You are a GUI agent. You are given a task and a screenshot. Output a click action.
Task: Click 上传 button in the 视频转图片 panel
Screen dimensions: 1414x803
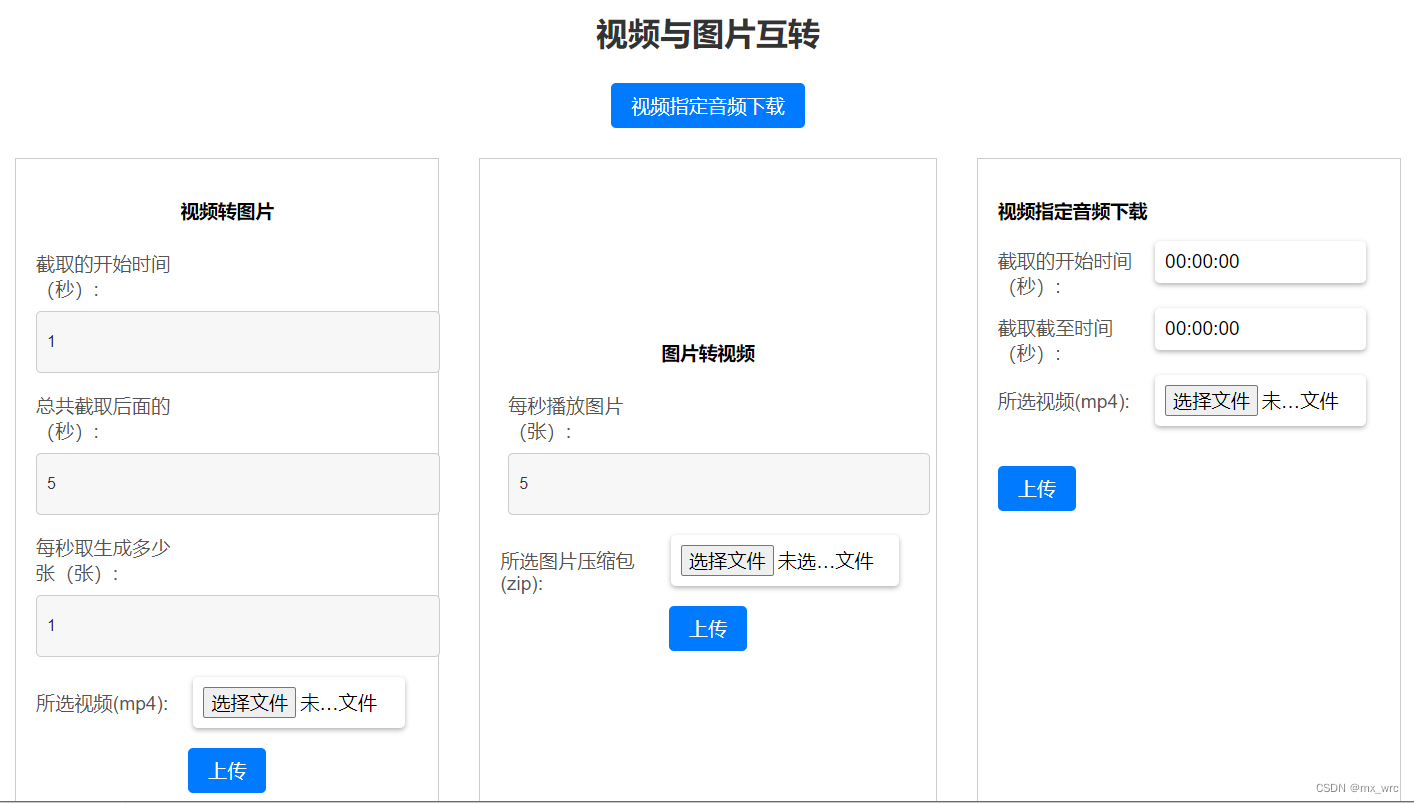[x=227, y=770]
